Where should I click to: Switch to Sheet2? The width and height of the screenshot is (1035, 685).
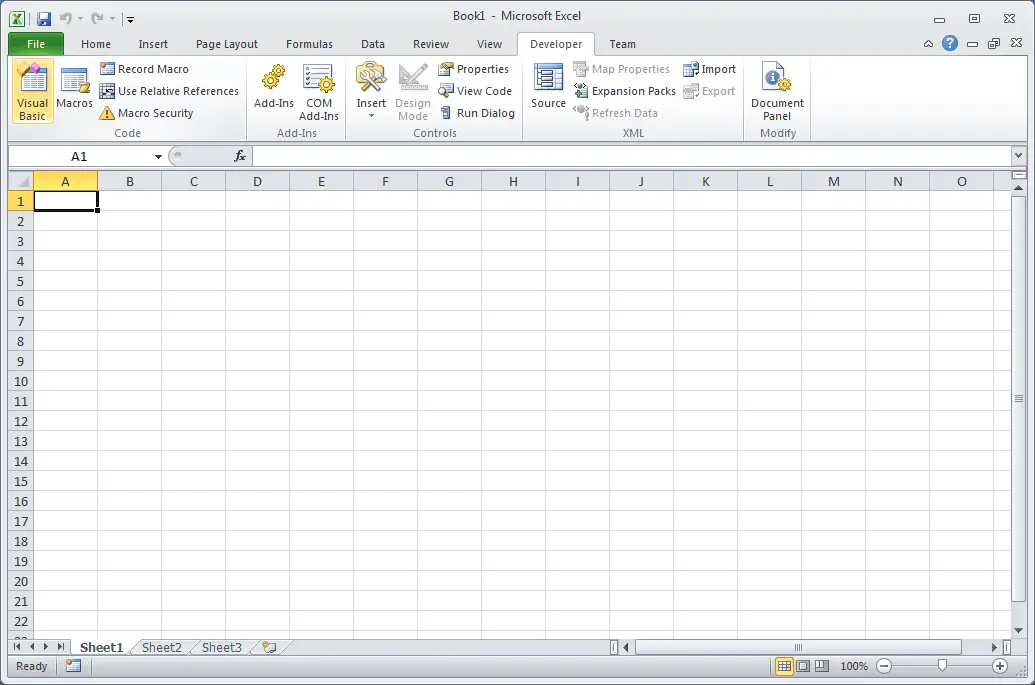coord(161,647)
